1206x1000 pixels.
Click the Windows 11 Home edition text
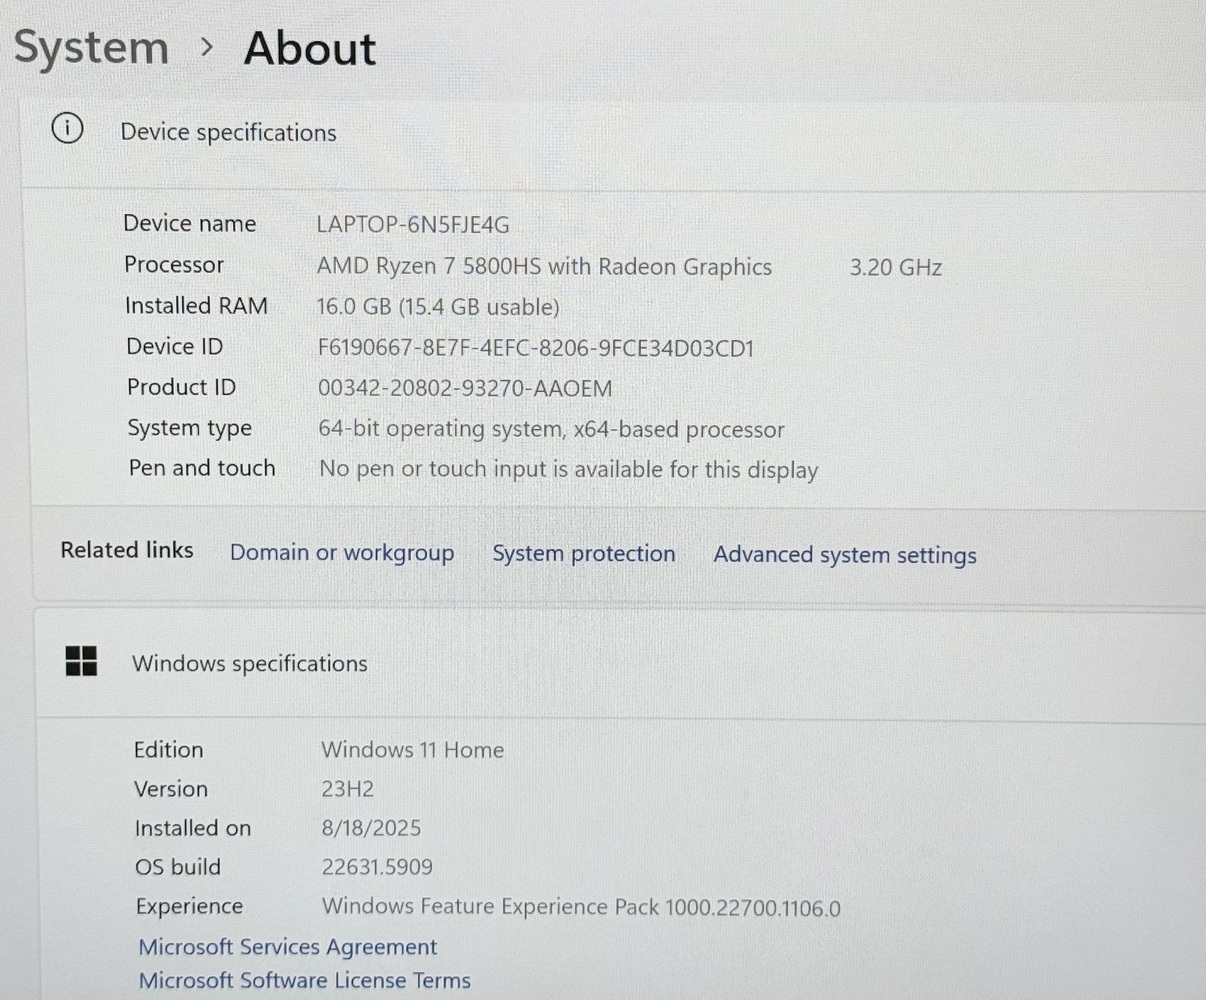412,750
